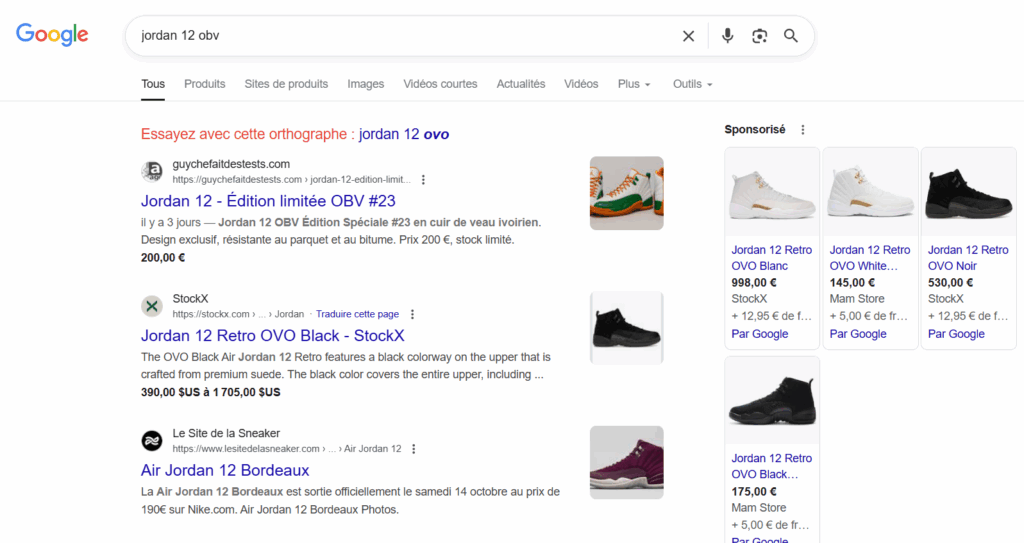Open three-dot menu next to Sponsorisé

pos(802,130)
